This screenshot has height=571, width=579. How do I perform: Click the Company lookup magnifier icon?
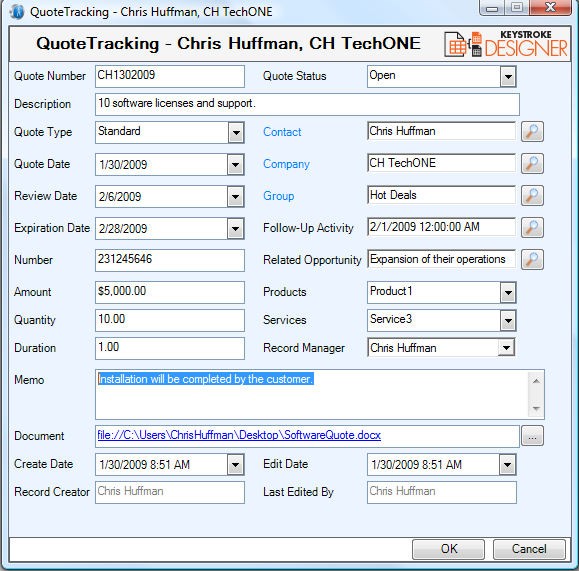tap(532, 163)
